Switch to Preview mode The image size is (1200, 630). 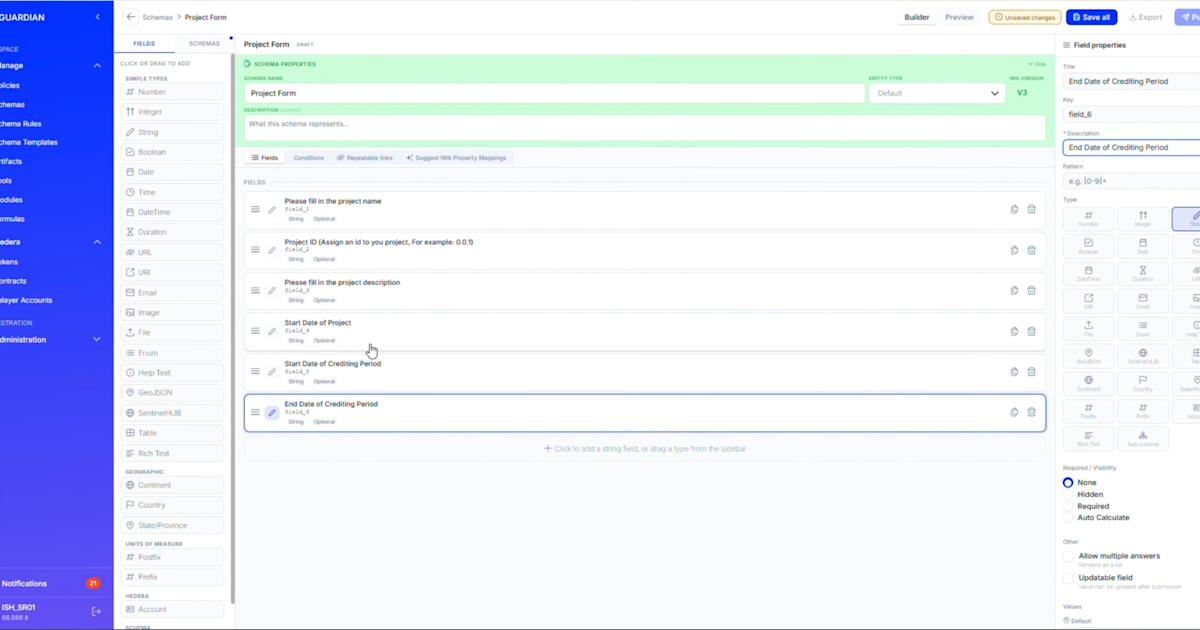[959, 17]
